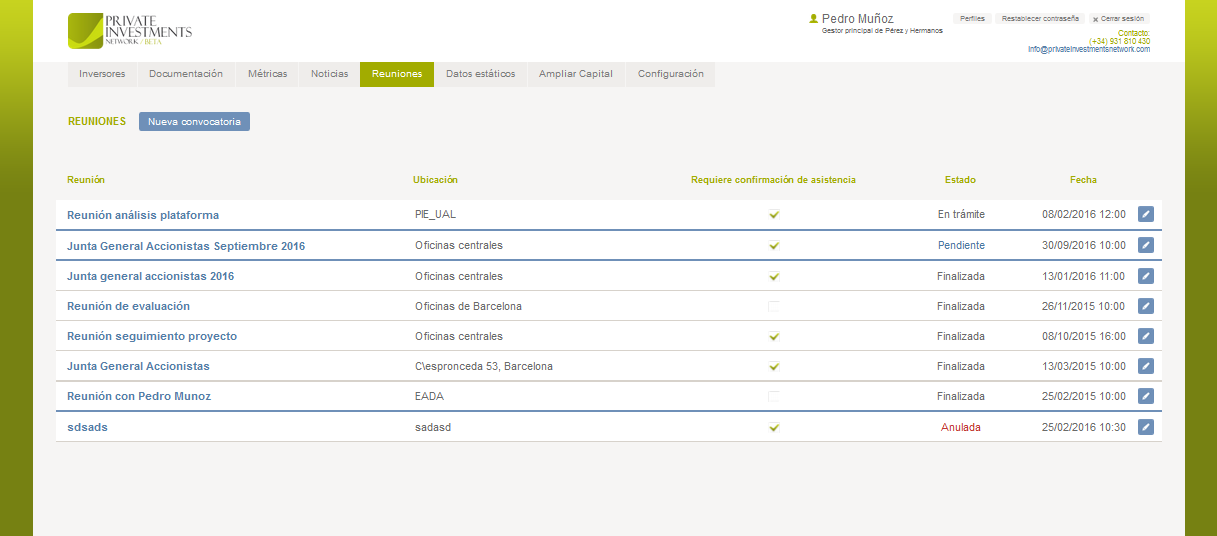The width and height of the screenshot is (1217, 536).
Task: Toggle attendance checkbox for Reunión de evaluación
Action: [774, 306]
